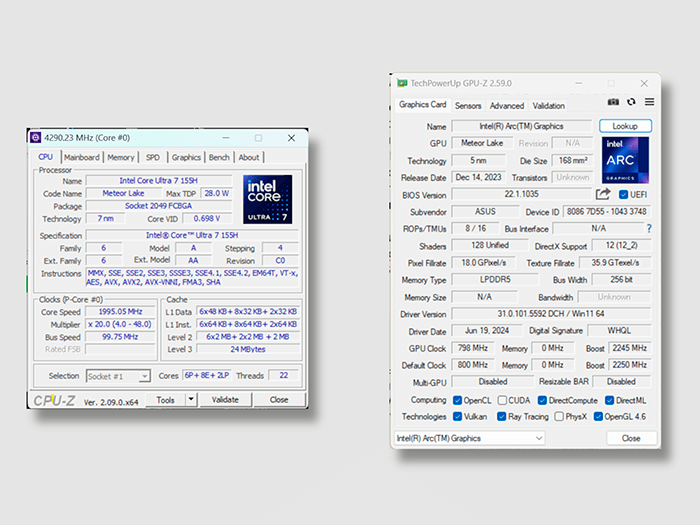This screenshot has width=700, height=525.
Task: Click the GPU Clock value 798 MHz
Action: coord(473,348)
